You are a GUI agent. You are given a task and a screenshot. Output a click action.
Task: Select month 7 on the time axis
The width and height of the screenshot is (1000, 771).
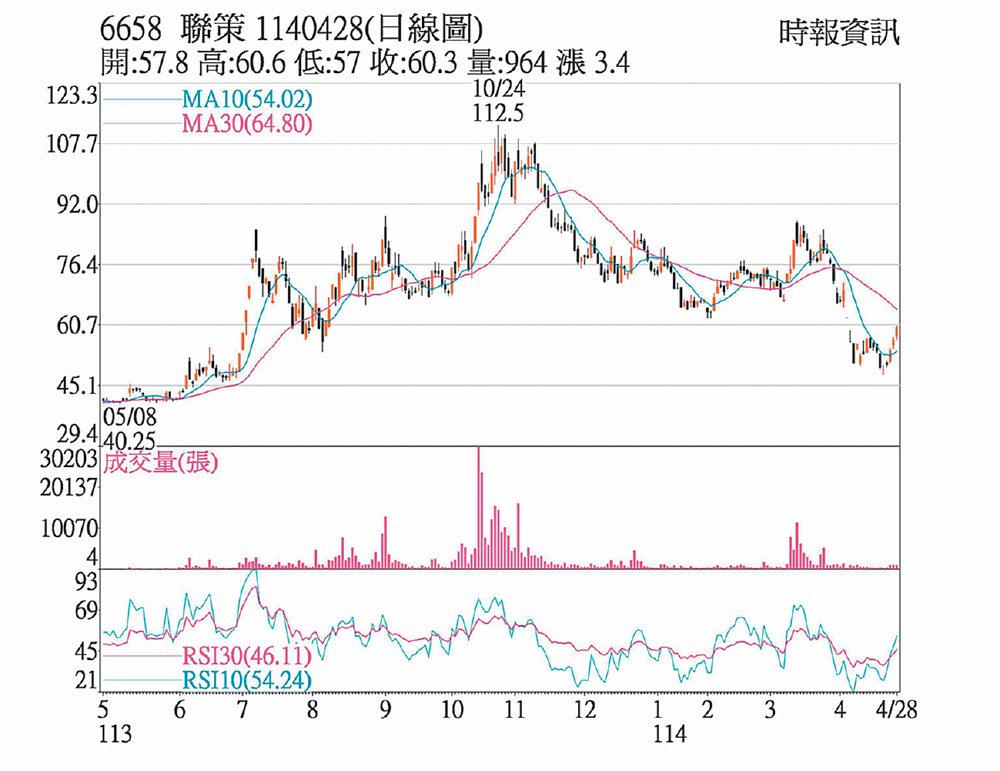tap(242, 709)
